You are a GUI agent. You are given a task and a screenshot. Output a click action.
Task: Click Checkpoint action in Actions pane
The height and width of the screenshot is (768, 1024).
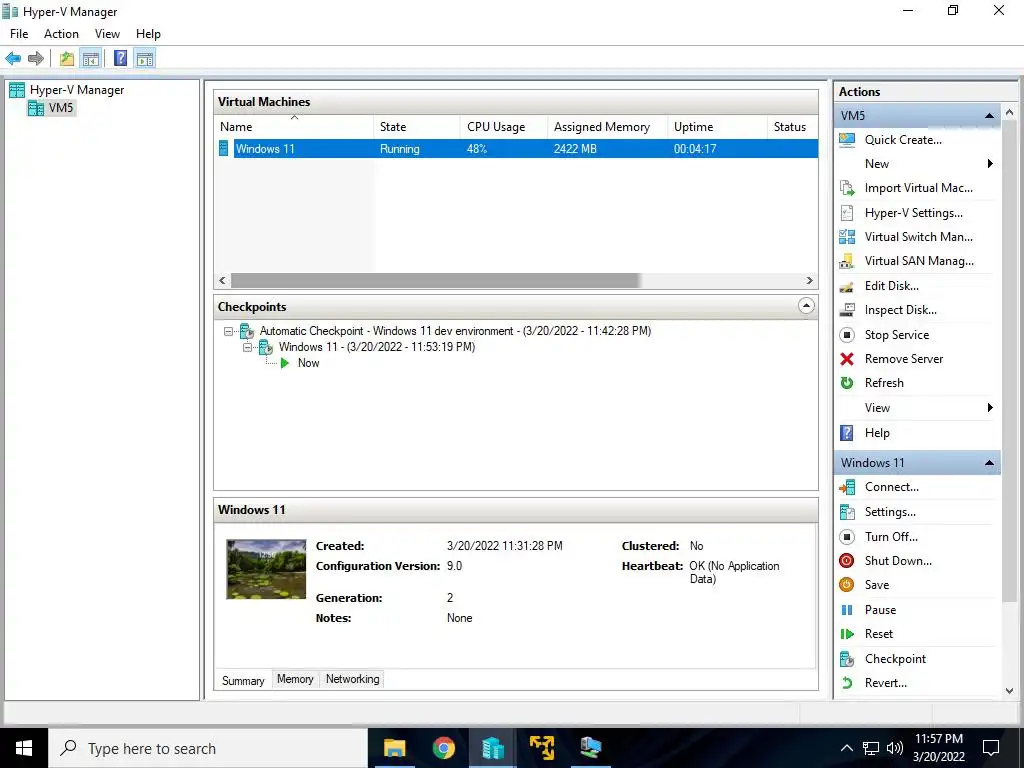click(x=895, y=659)
